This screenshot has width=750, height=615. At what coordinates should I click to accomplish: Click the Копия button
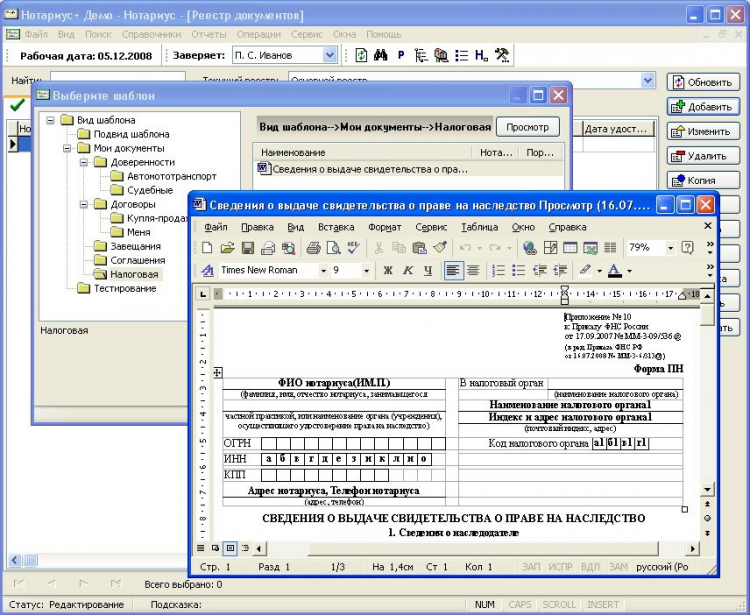703,180
